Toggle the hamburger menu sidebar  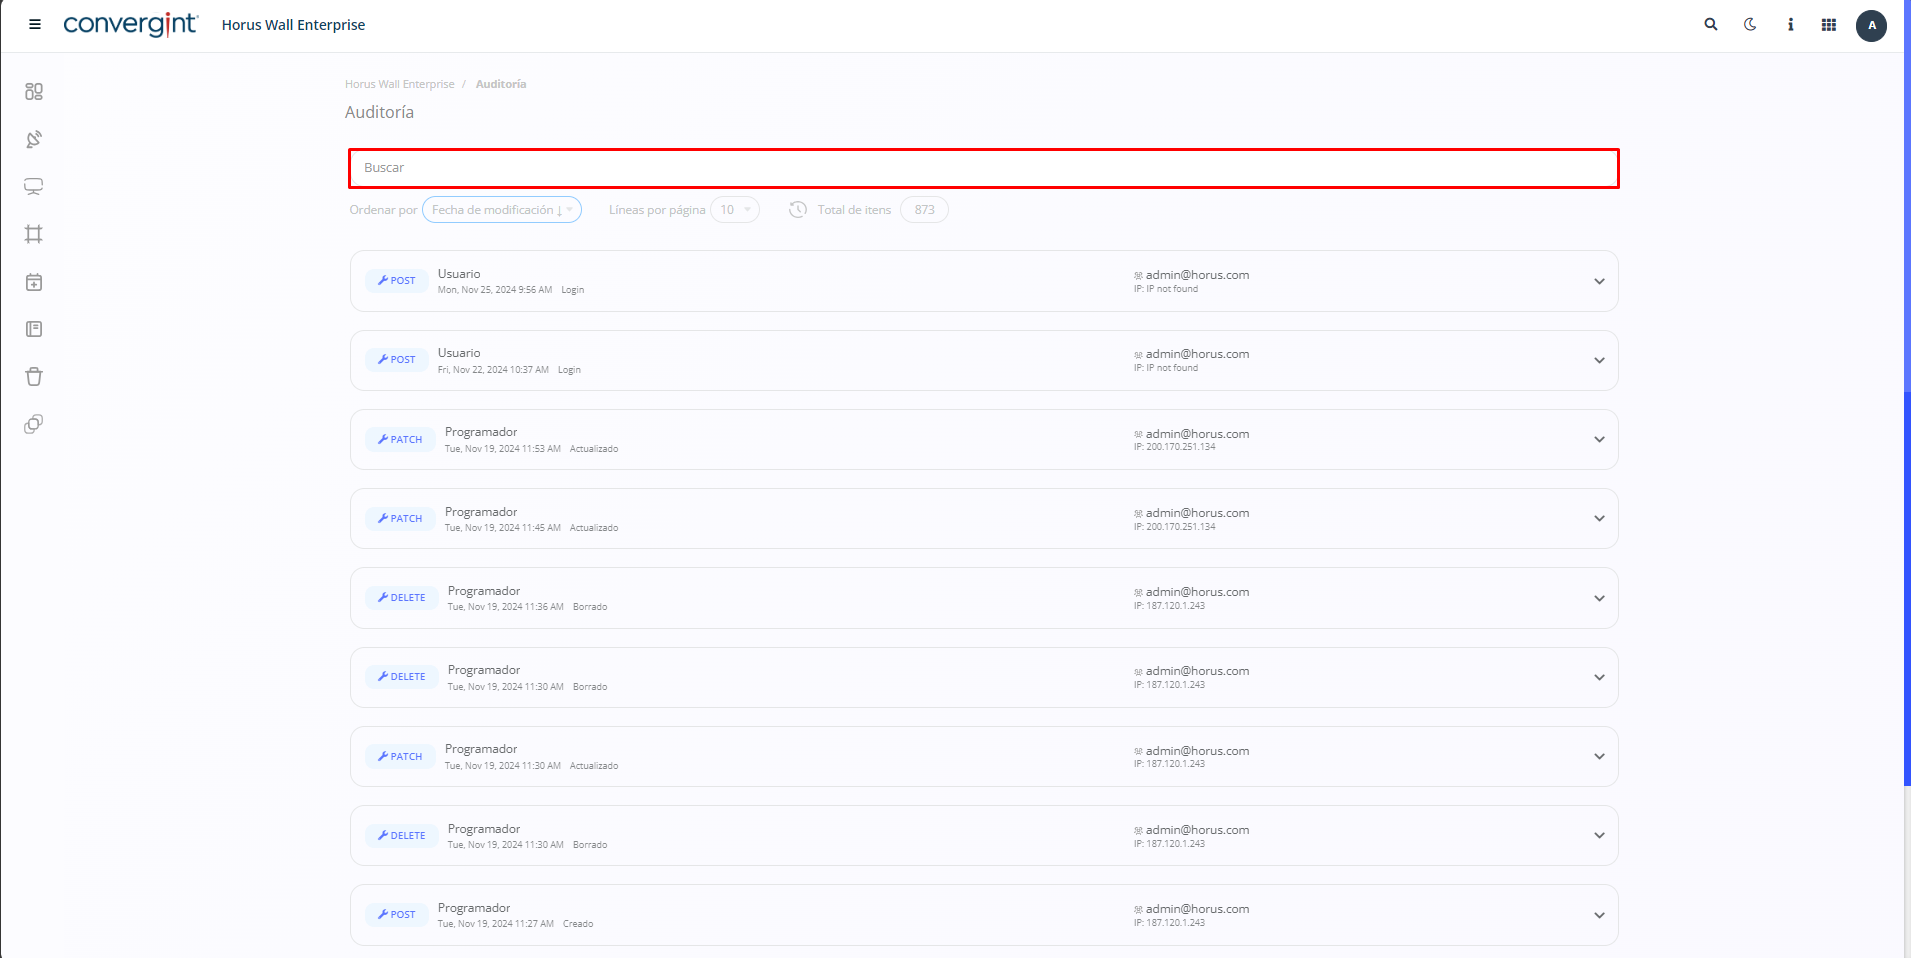pos(35,25)
